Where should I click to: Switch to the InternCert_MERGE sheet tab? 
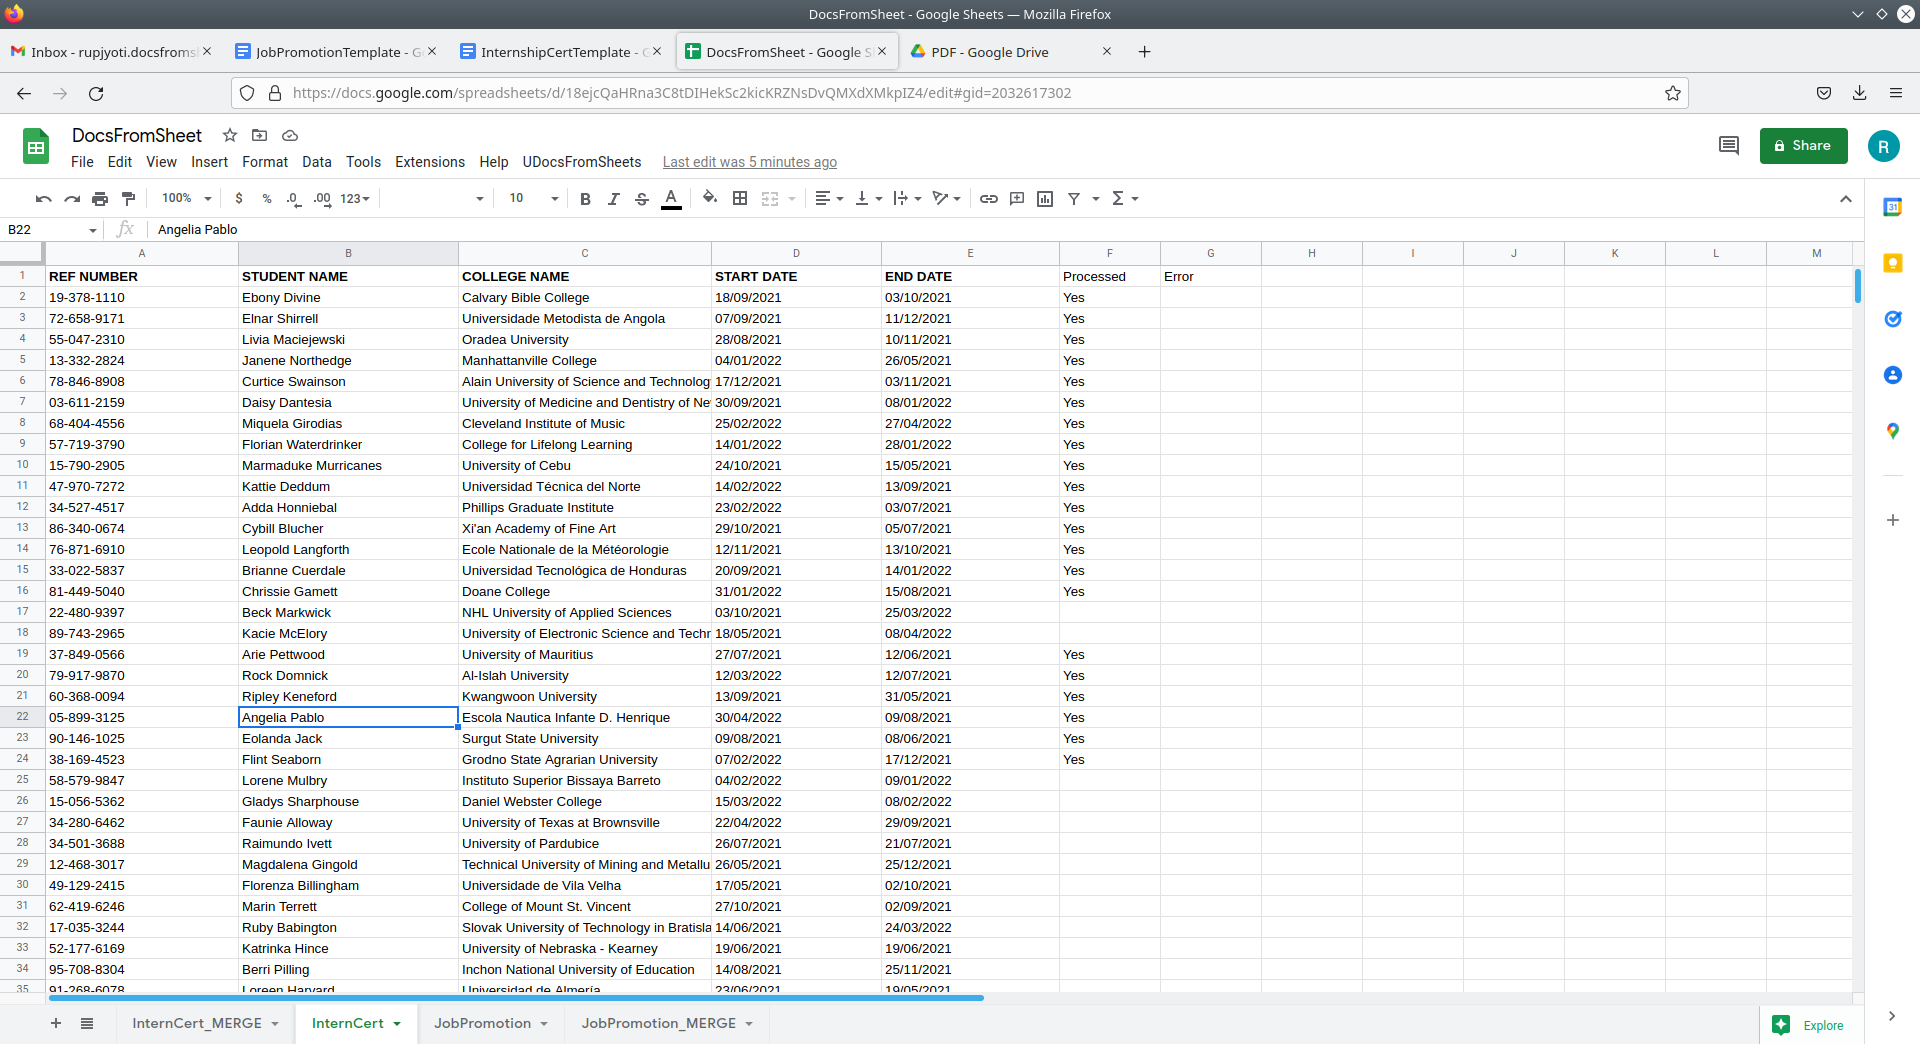197,1023
